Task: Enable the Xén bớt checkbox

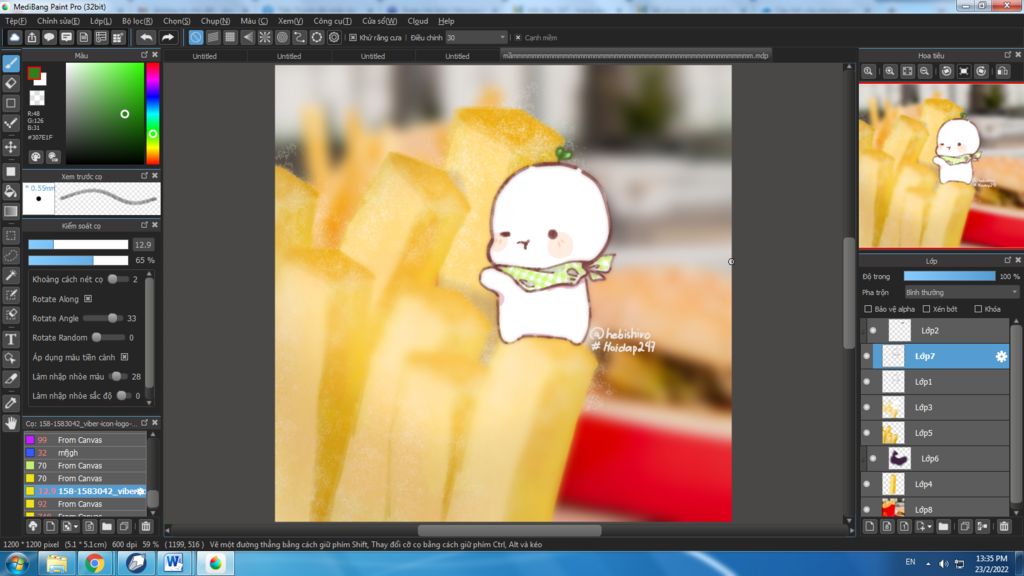Action: [926, 309]
